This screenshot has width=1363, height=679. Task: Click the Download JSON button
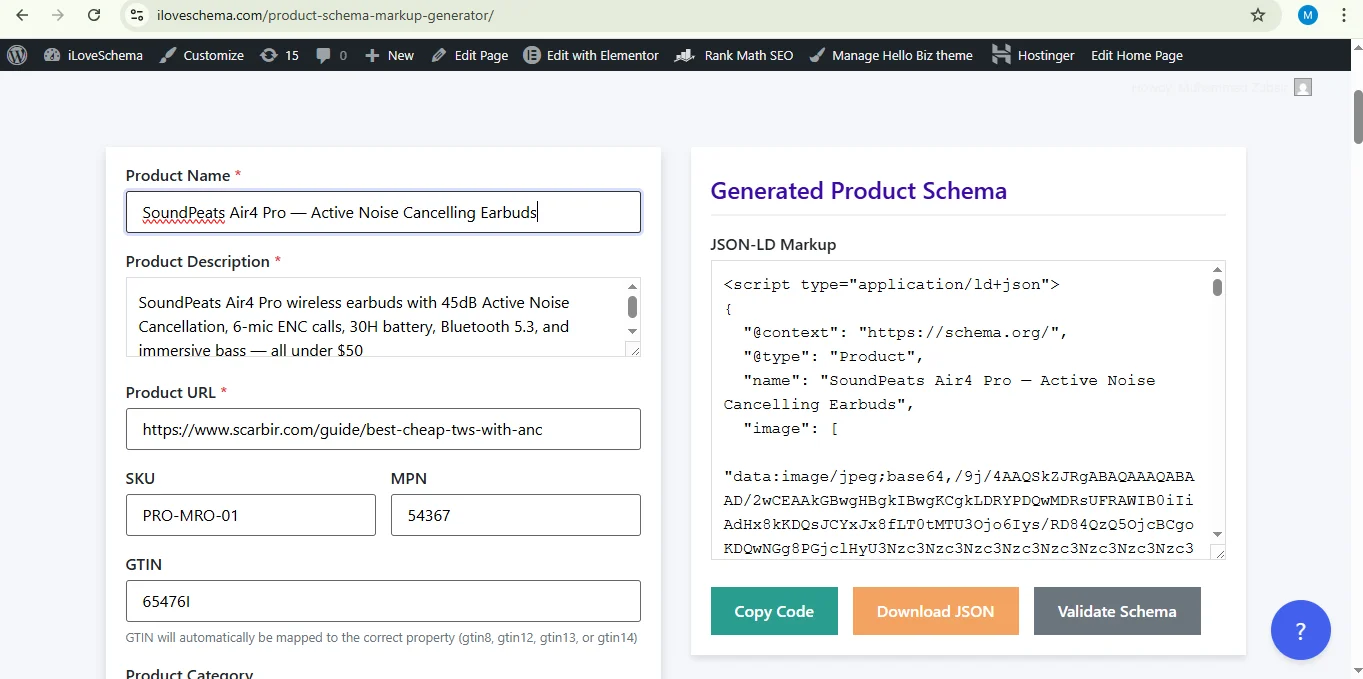pyautogui.click(x=936, y=611)
